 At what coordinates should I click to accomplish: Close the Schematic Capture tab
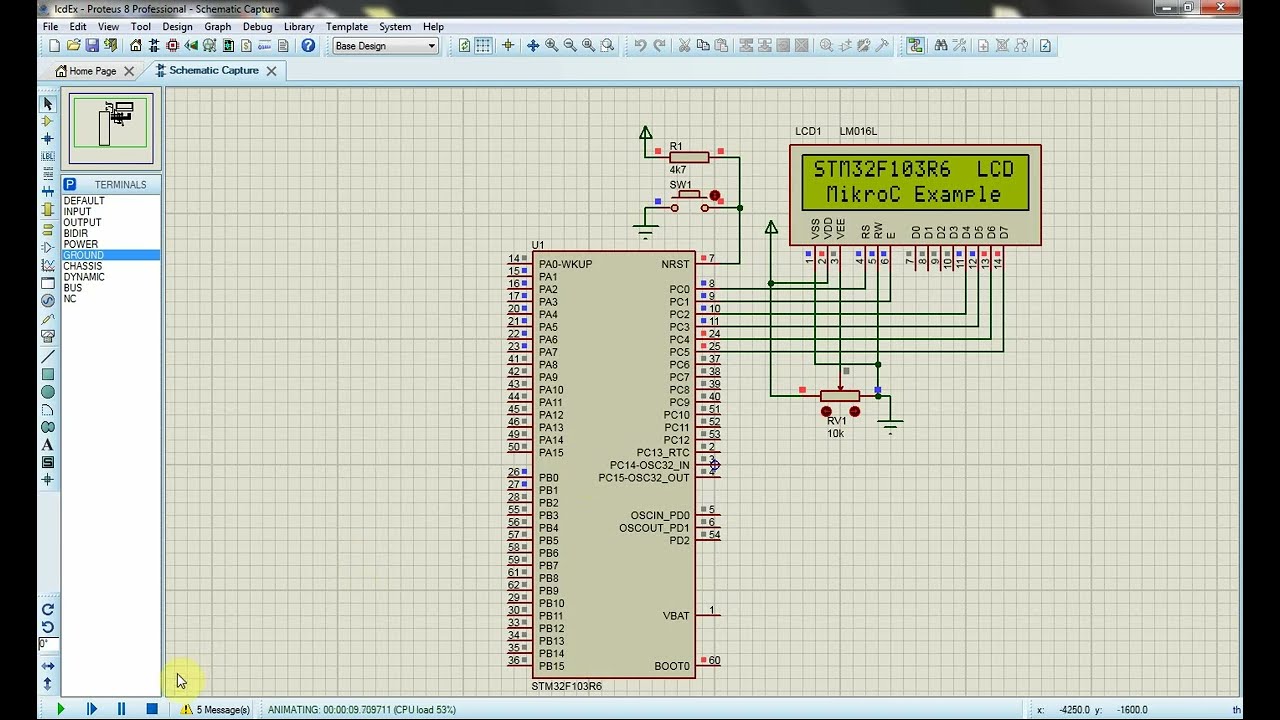[271, 71]
